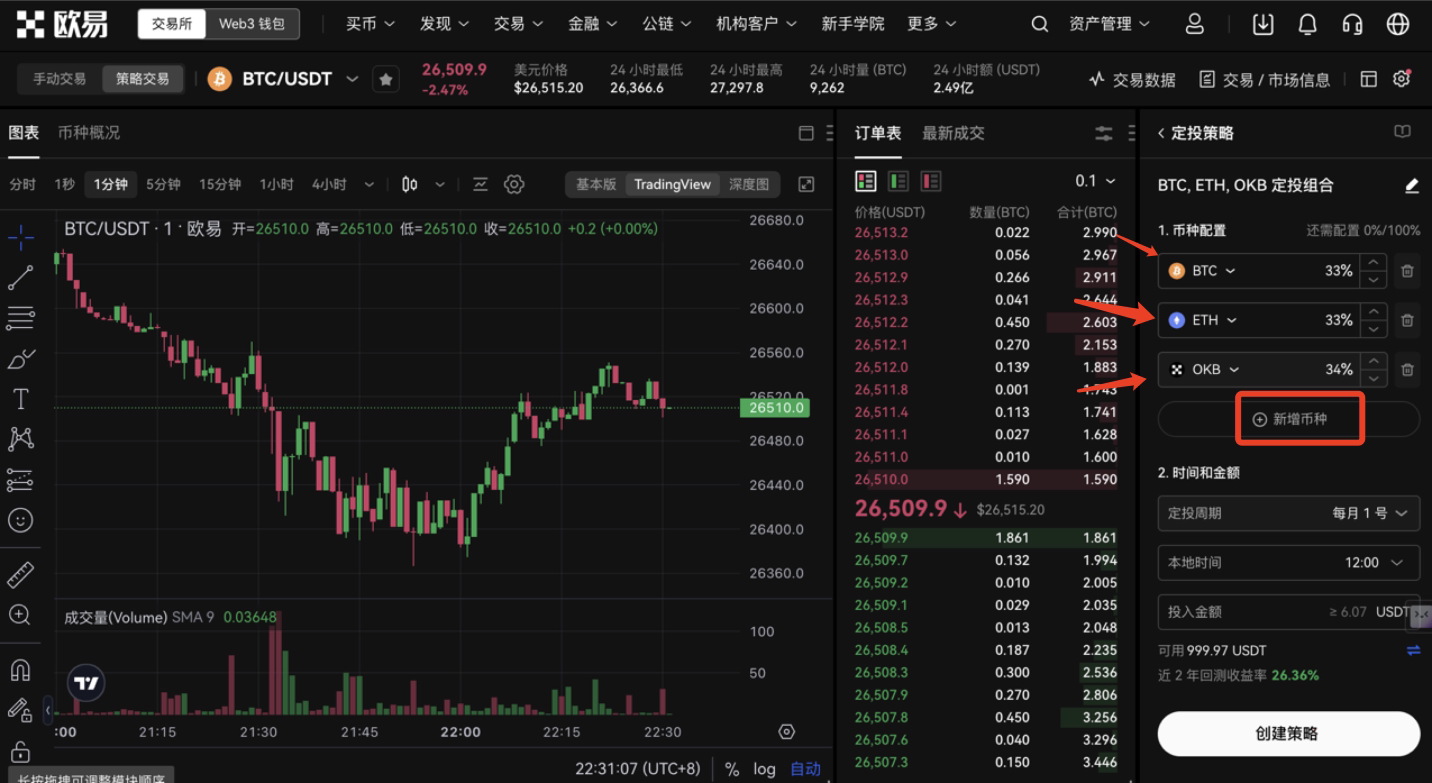The width and height of the screenshot is (1432, 783).
Task: Select the trend line drawing tool
Action: (20, 278)
